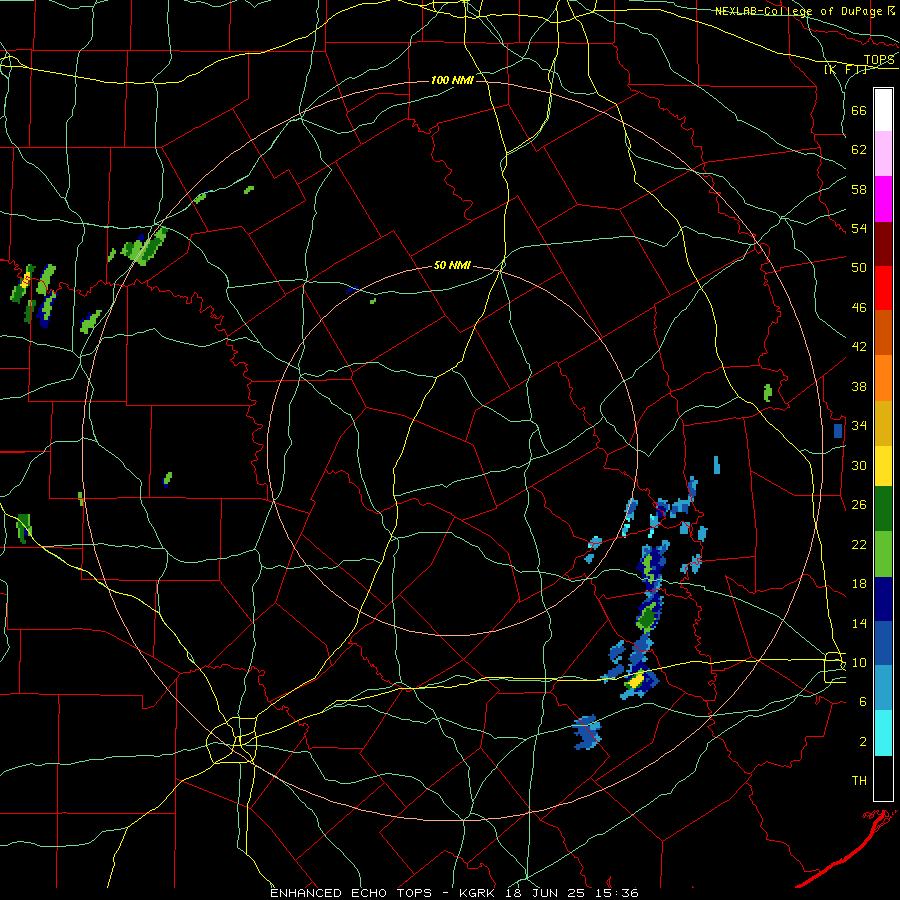Click the bright yellow swatch on the scale
This screenshot has height=900, width=900.
[883, 465]
